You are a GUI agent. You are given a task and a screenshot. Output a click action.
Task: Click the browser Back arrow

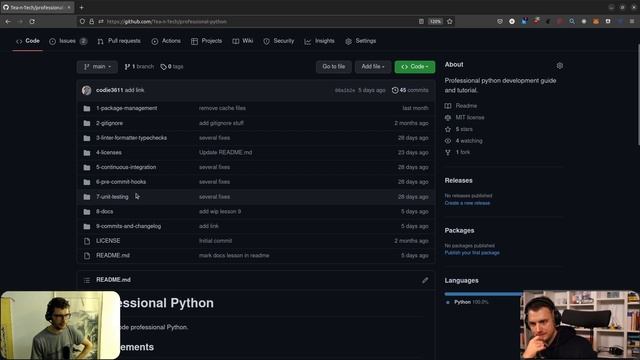point(8,21)
